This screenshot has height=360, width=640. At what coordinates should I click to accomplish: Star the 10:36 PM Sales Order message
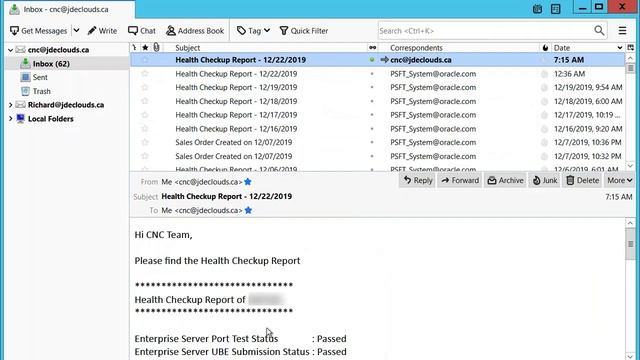145,142
